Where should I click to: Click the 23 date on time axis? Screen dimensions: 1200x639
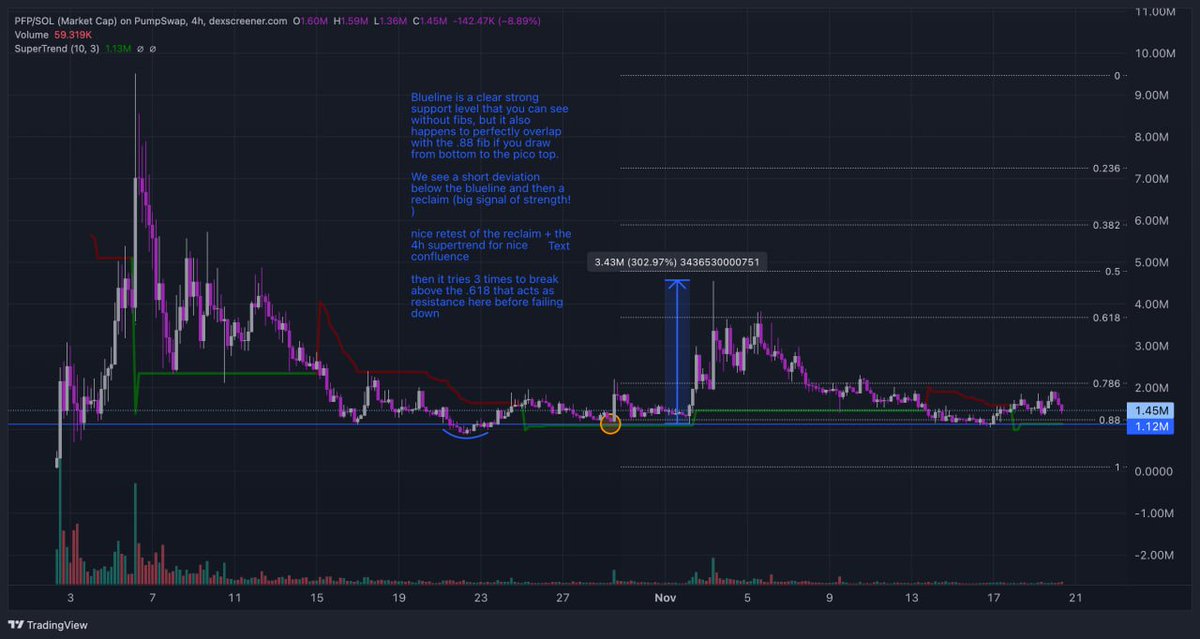pos(481,598)
